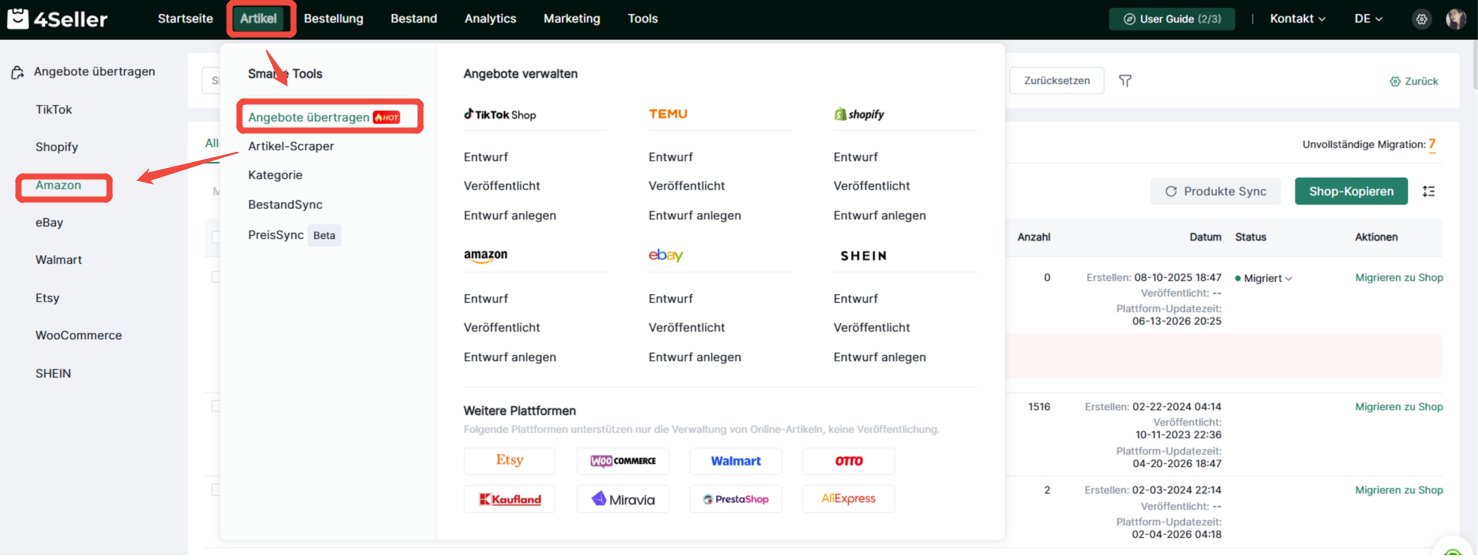Viewport: 1478px width, 560px height.
Task: Open BestandSync
Action: click(x=285, y=204)
